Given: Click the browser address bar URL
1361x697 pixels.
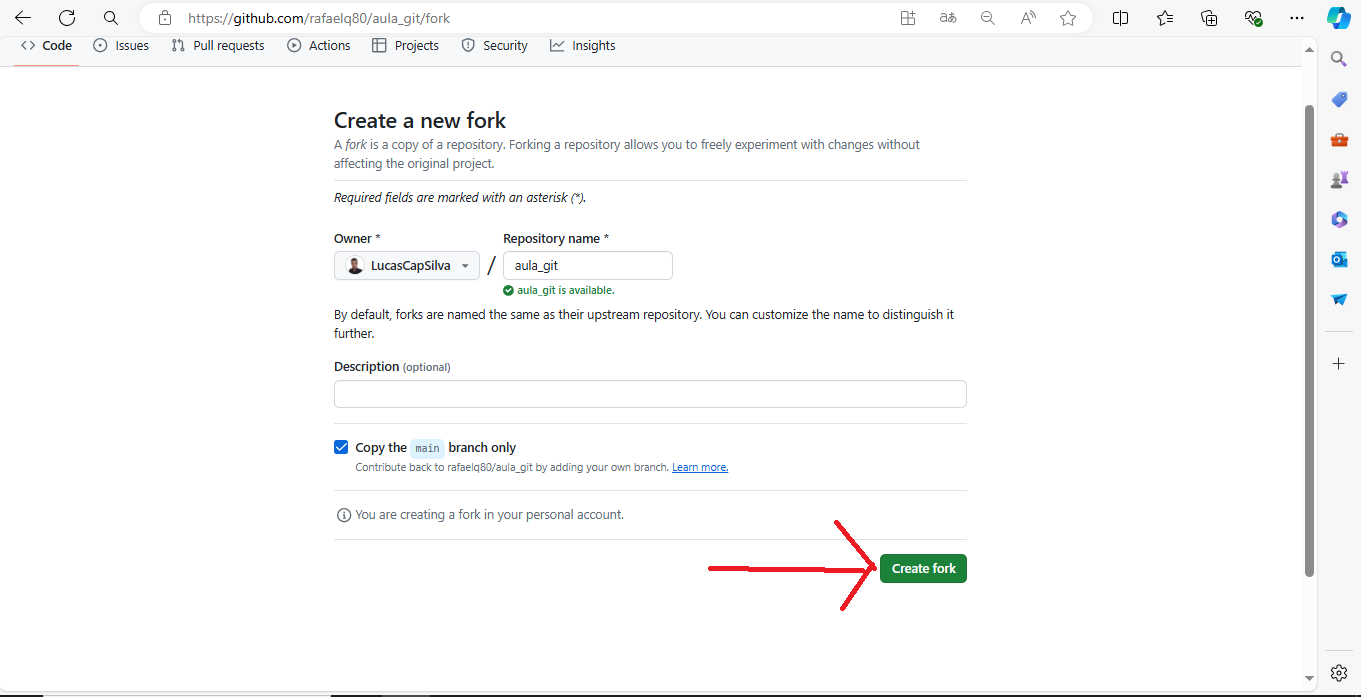Looking at the screenshot, I should click(319, 18).
